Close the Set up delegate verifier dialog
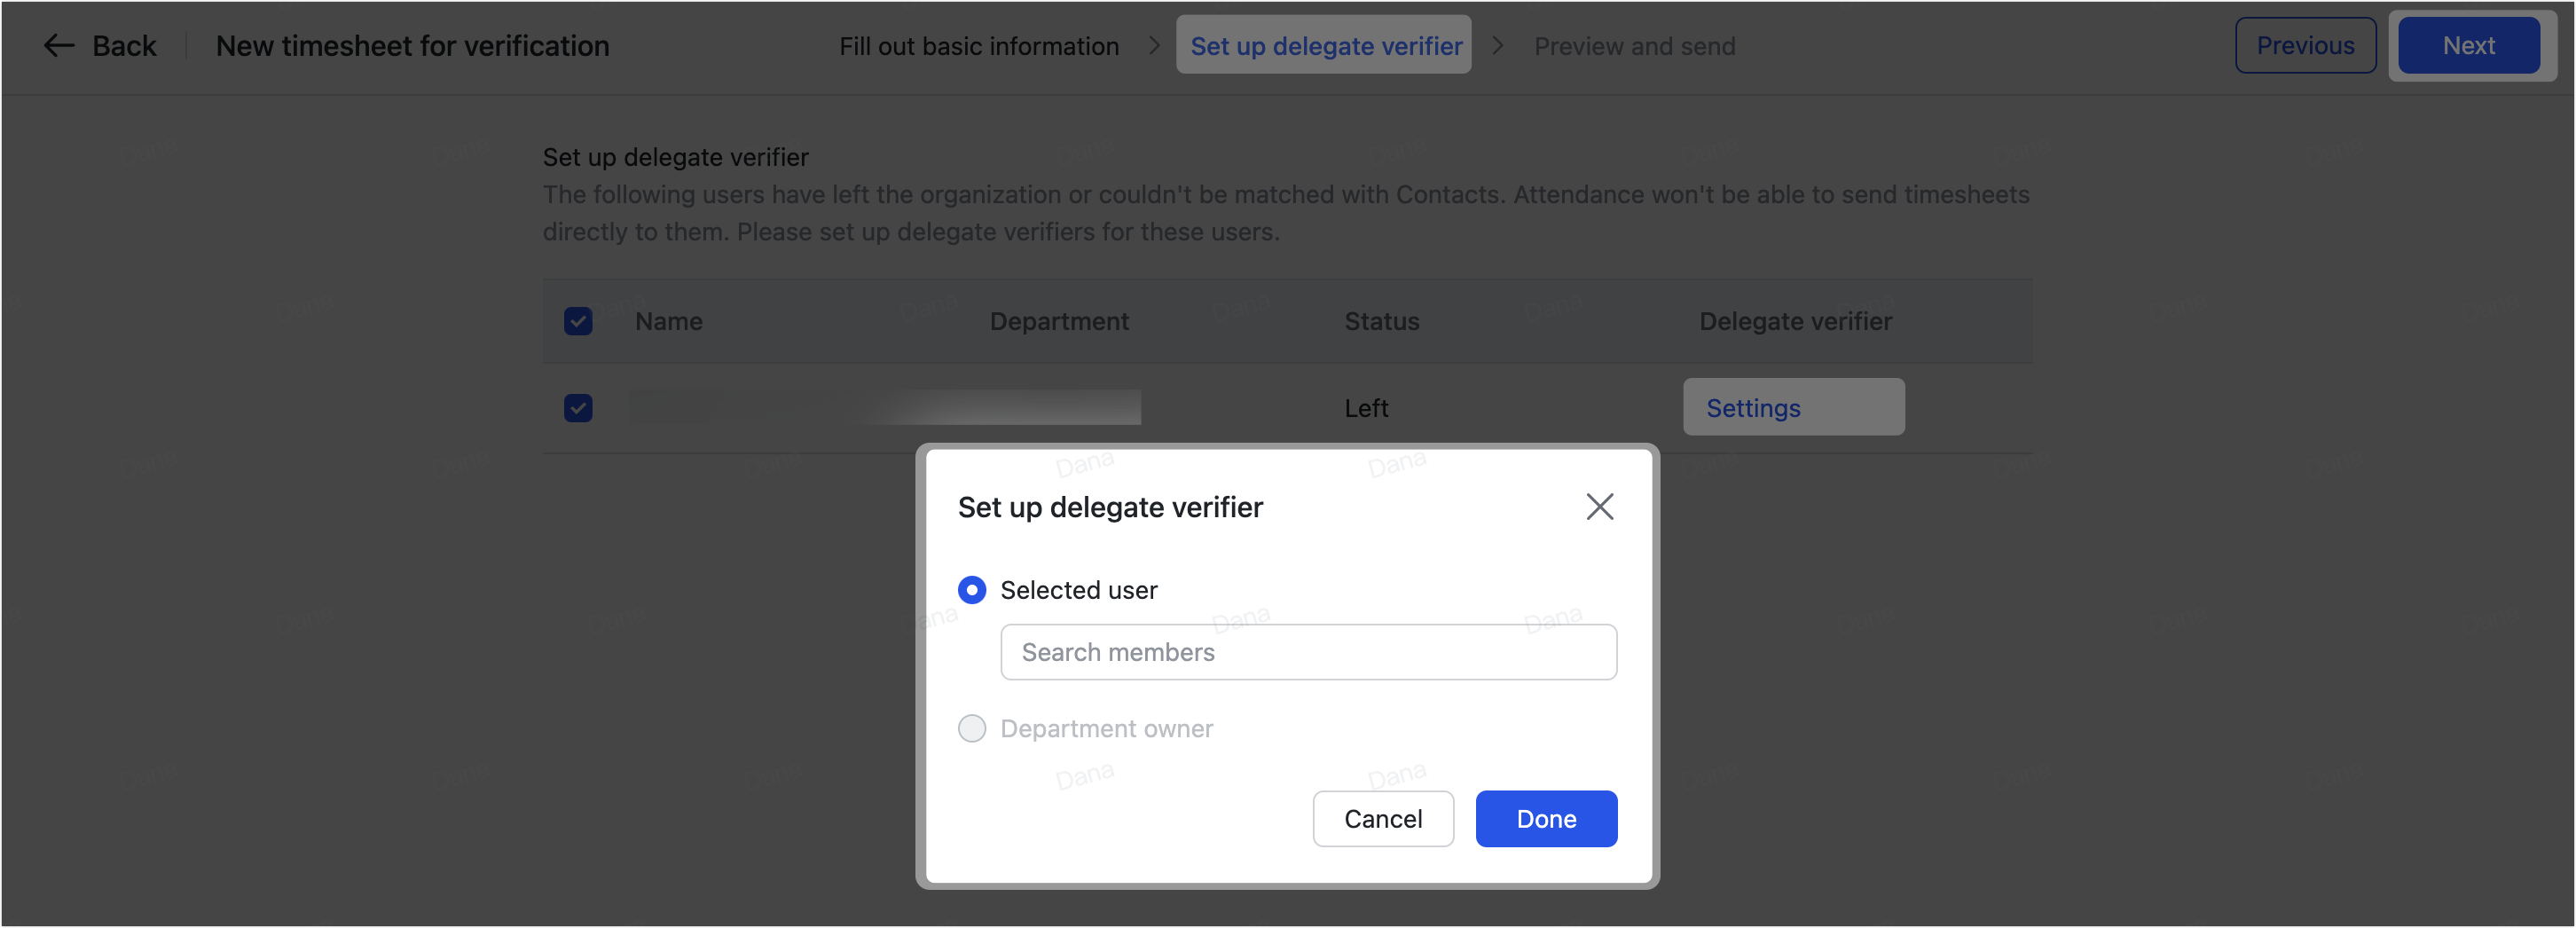The width and height of the screenshot is (2576, 928). [x=1600, y=507]
